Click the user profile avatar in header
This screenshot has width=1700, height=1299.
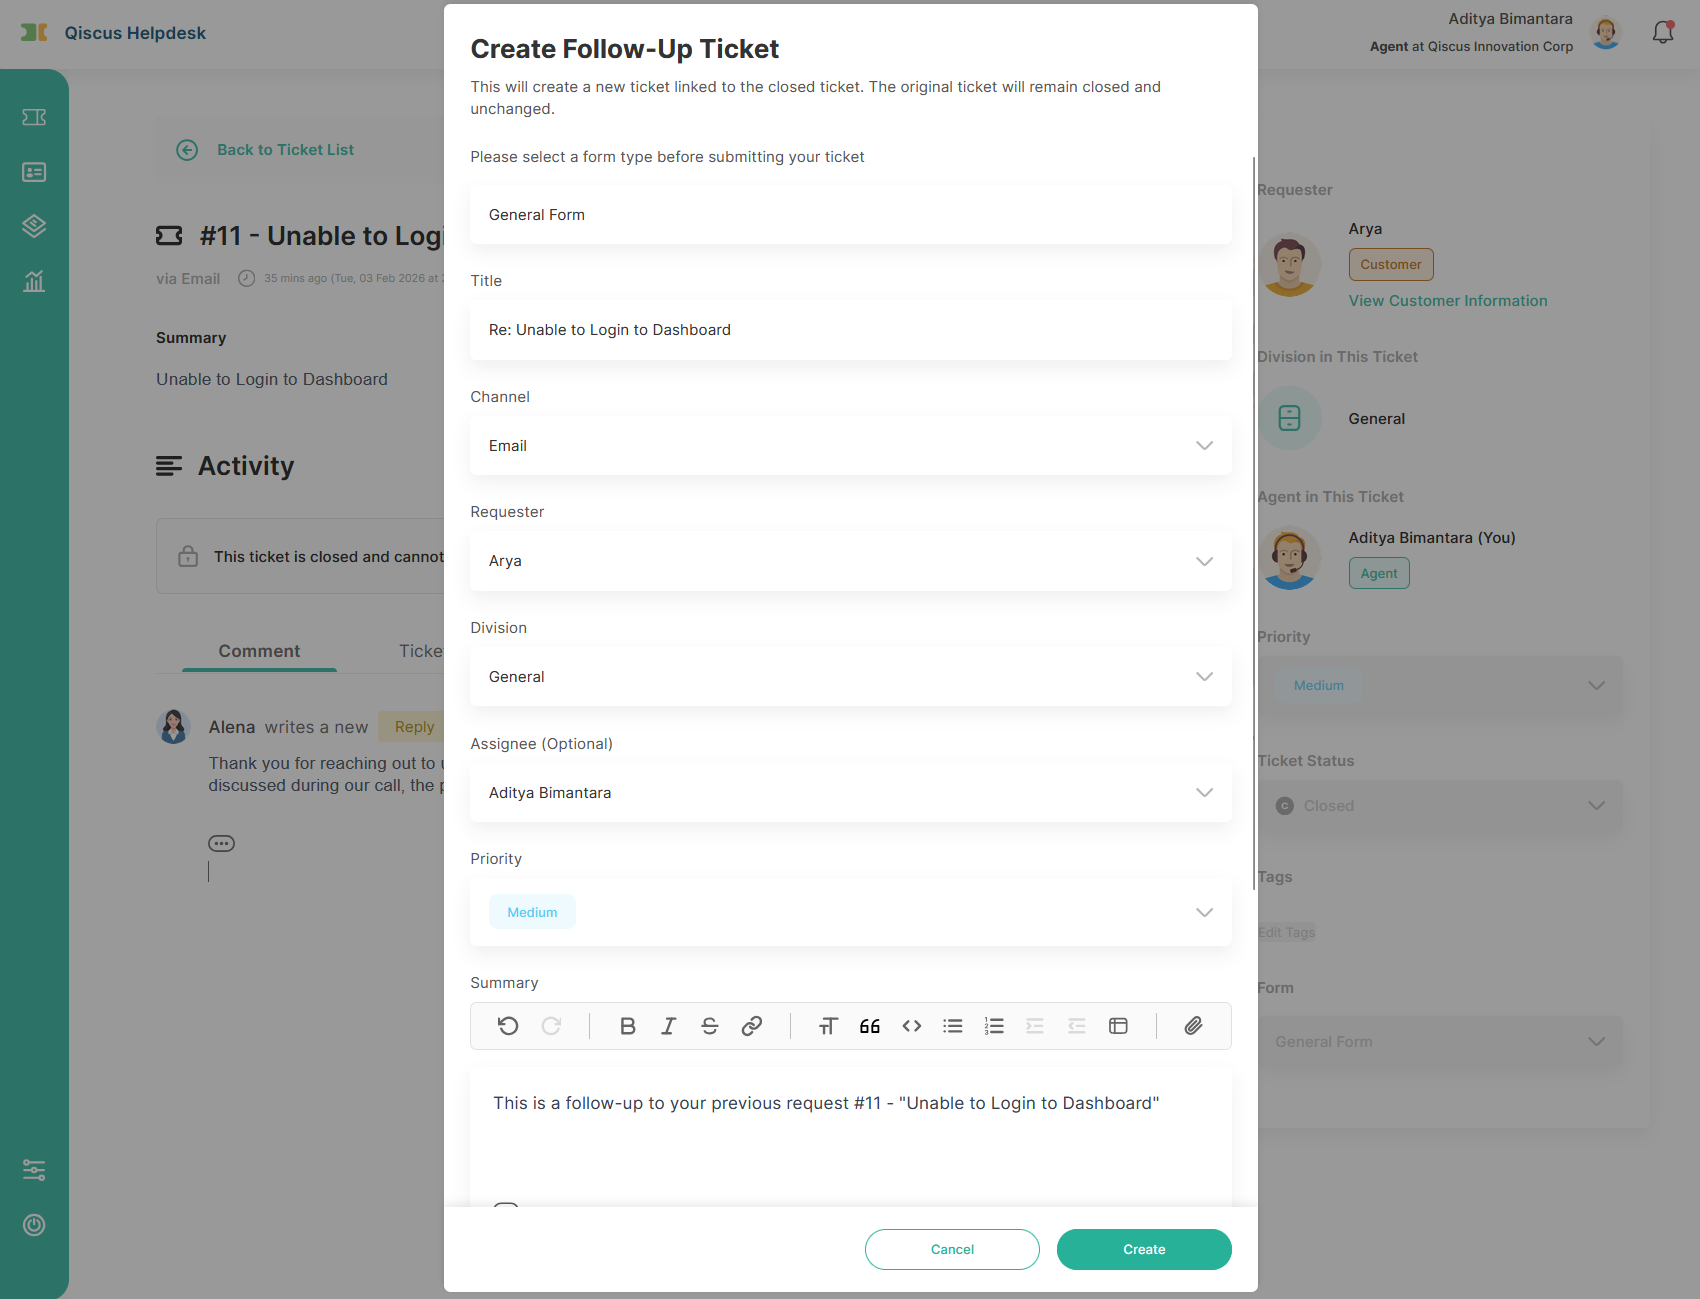(1606, 32)
